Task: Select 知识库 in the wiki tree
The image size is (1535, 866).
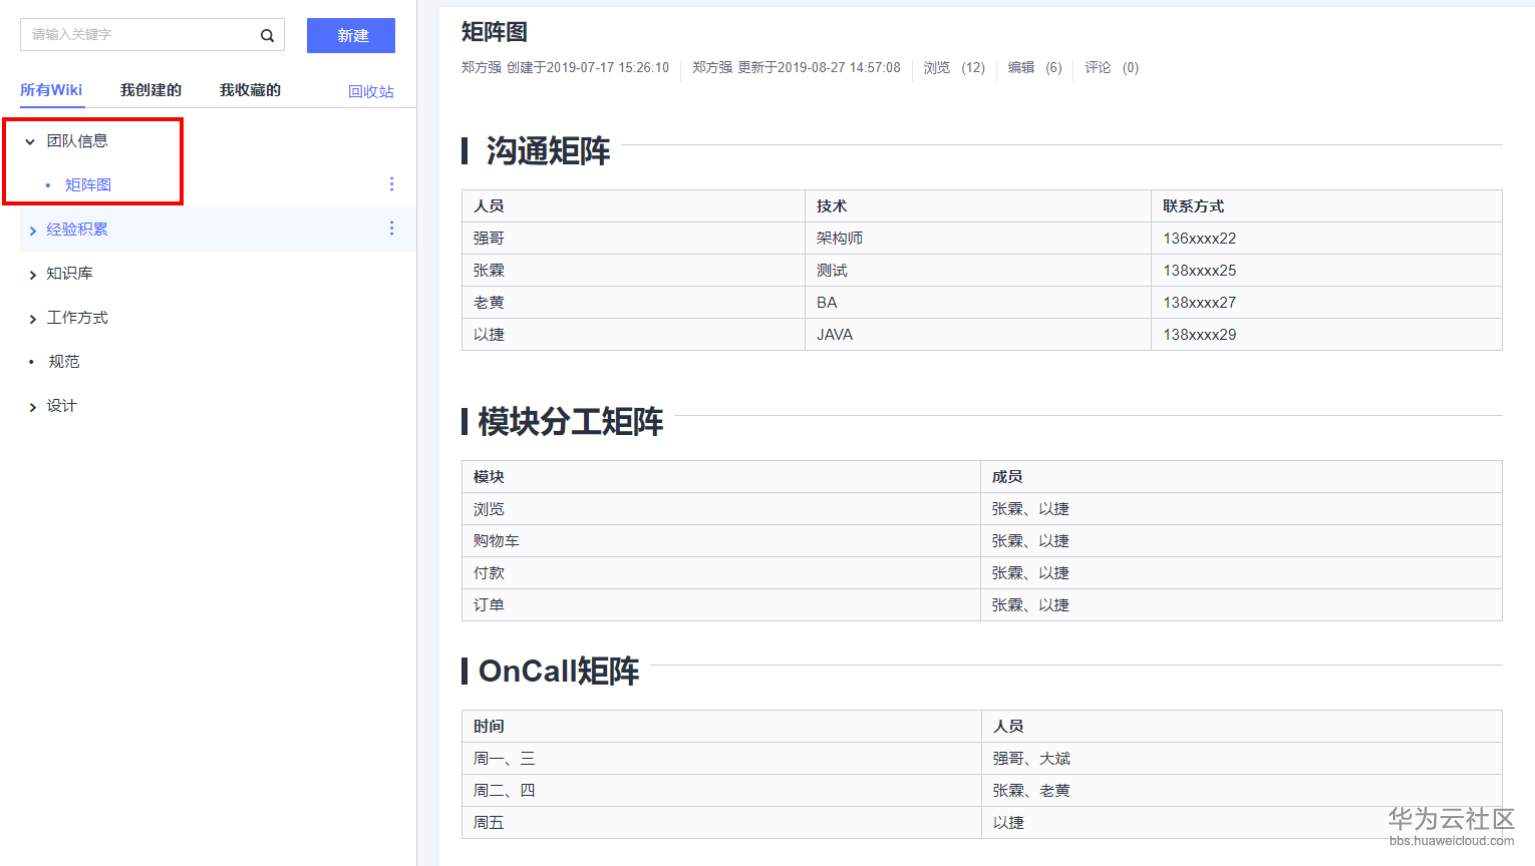Action: 69,273
